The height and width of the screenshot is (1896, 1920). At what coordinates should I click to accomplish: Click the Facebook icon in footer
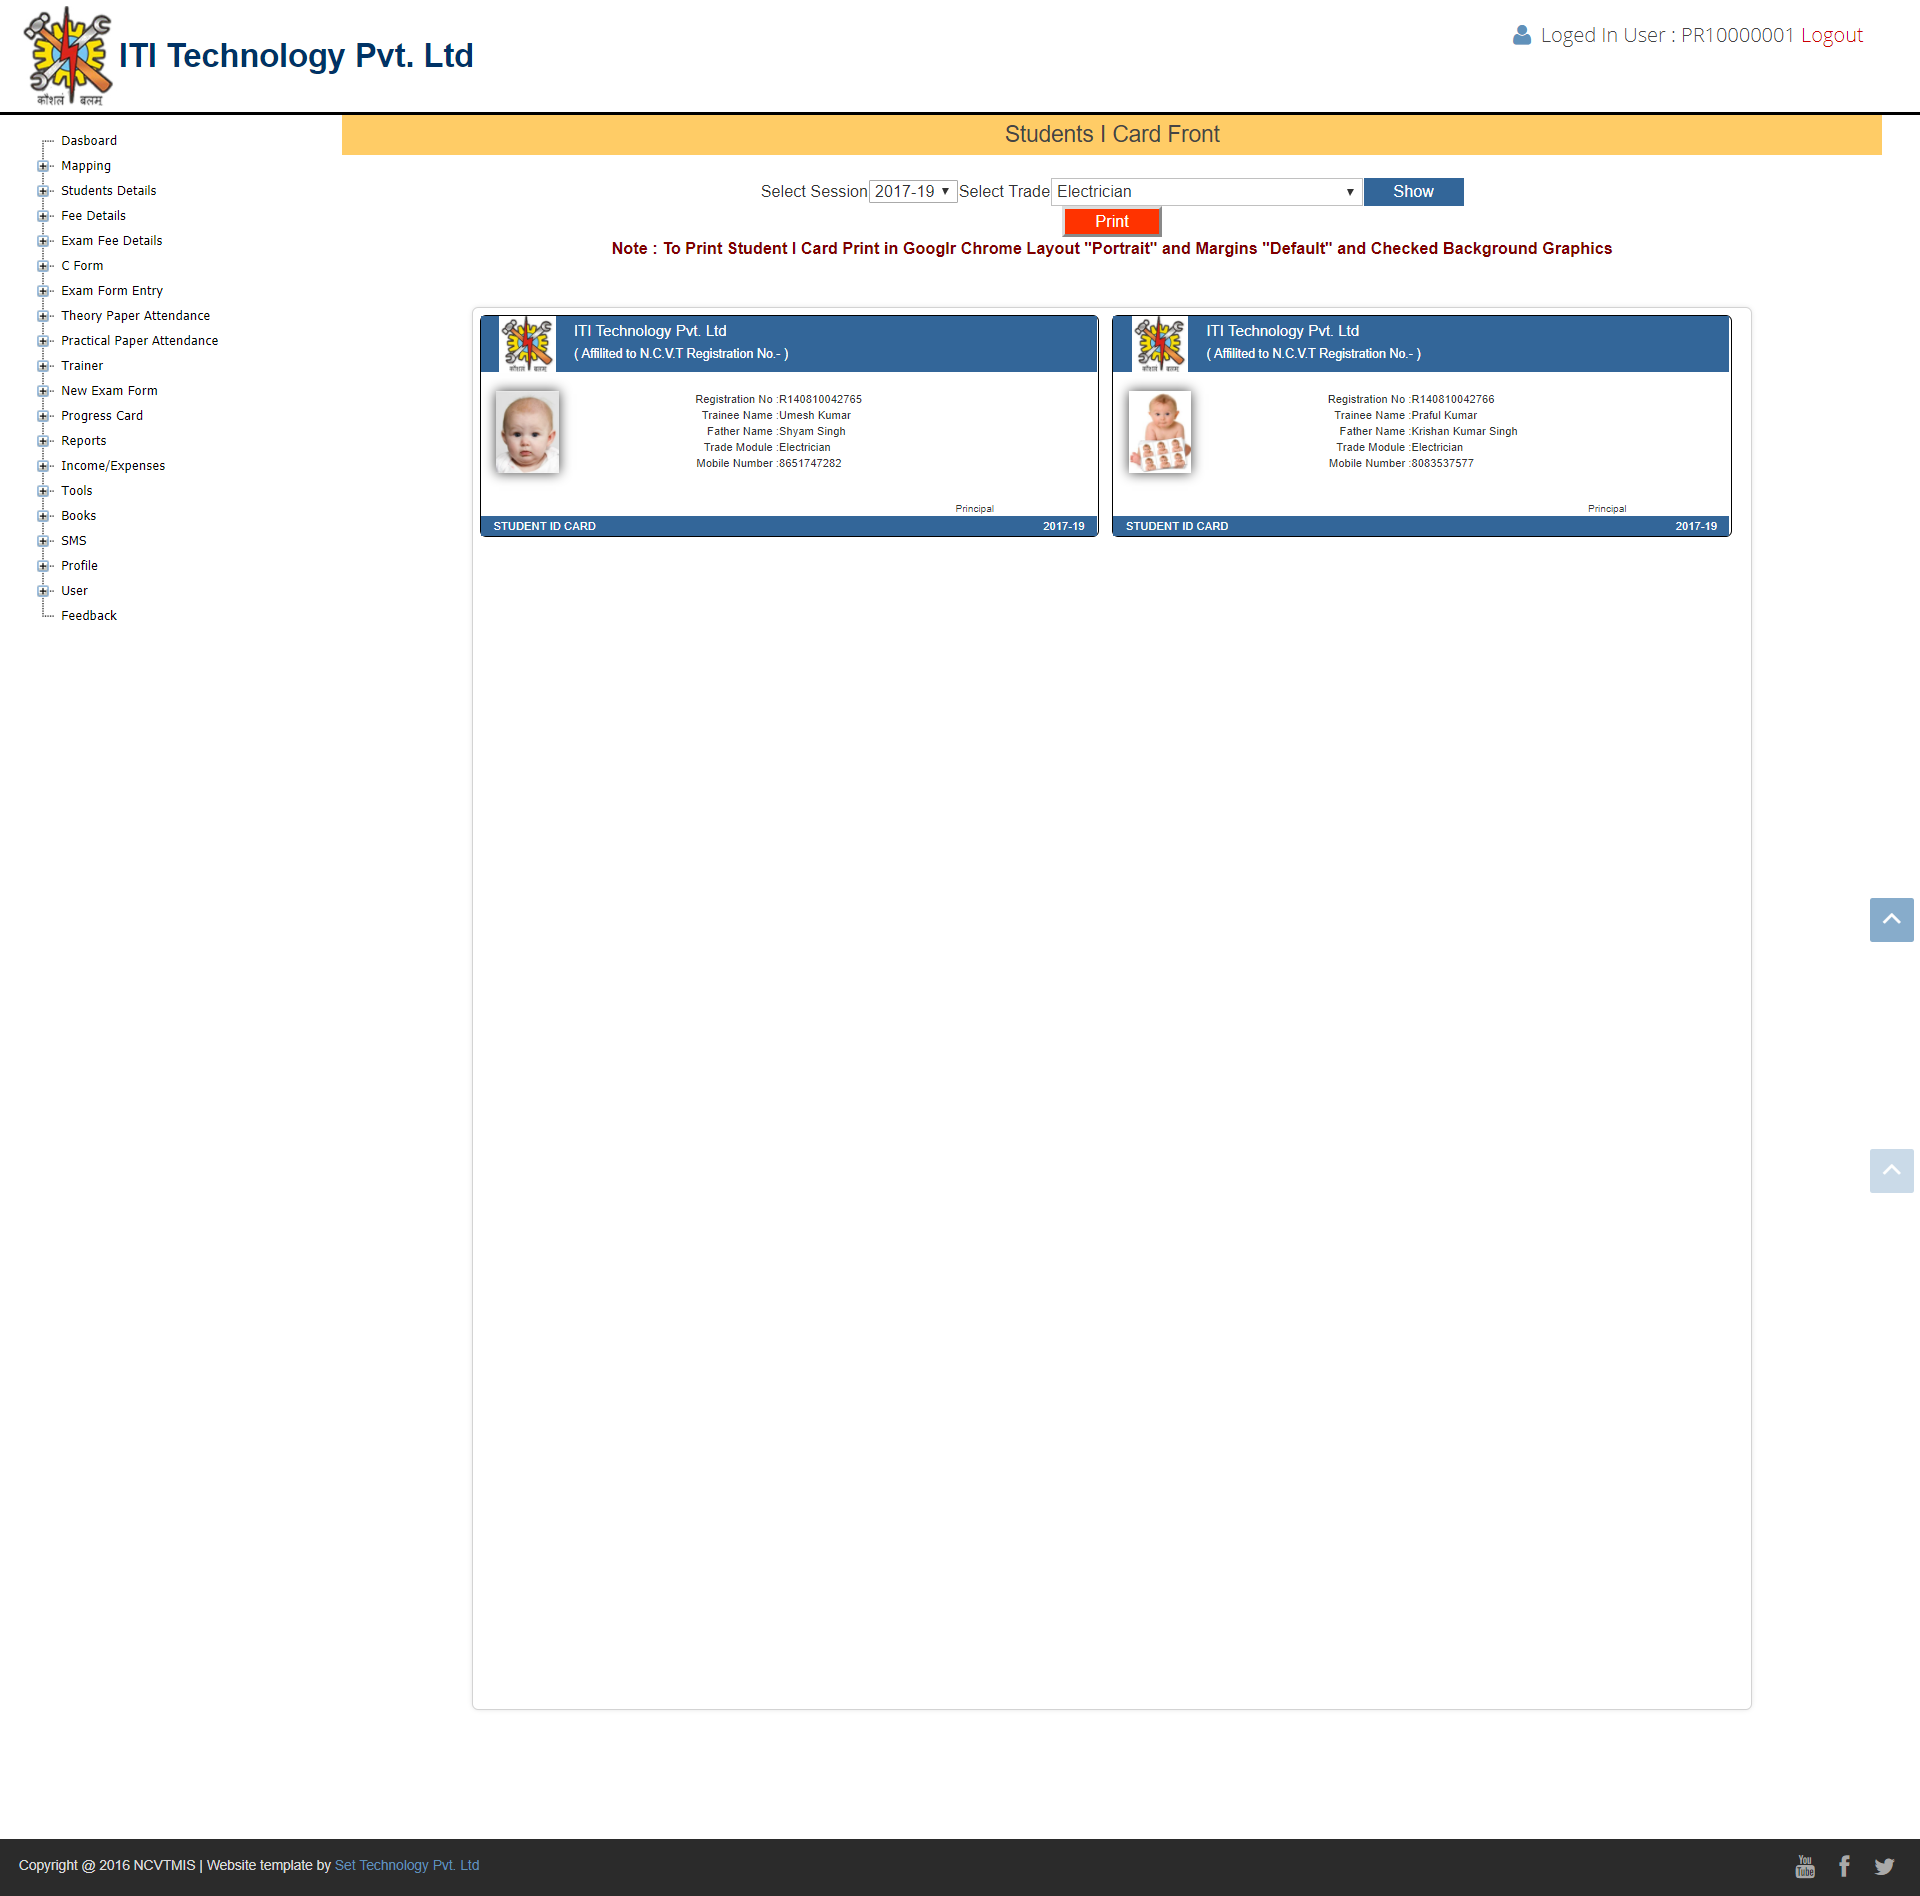click(1844, 1866)
